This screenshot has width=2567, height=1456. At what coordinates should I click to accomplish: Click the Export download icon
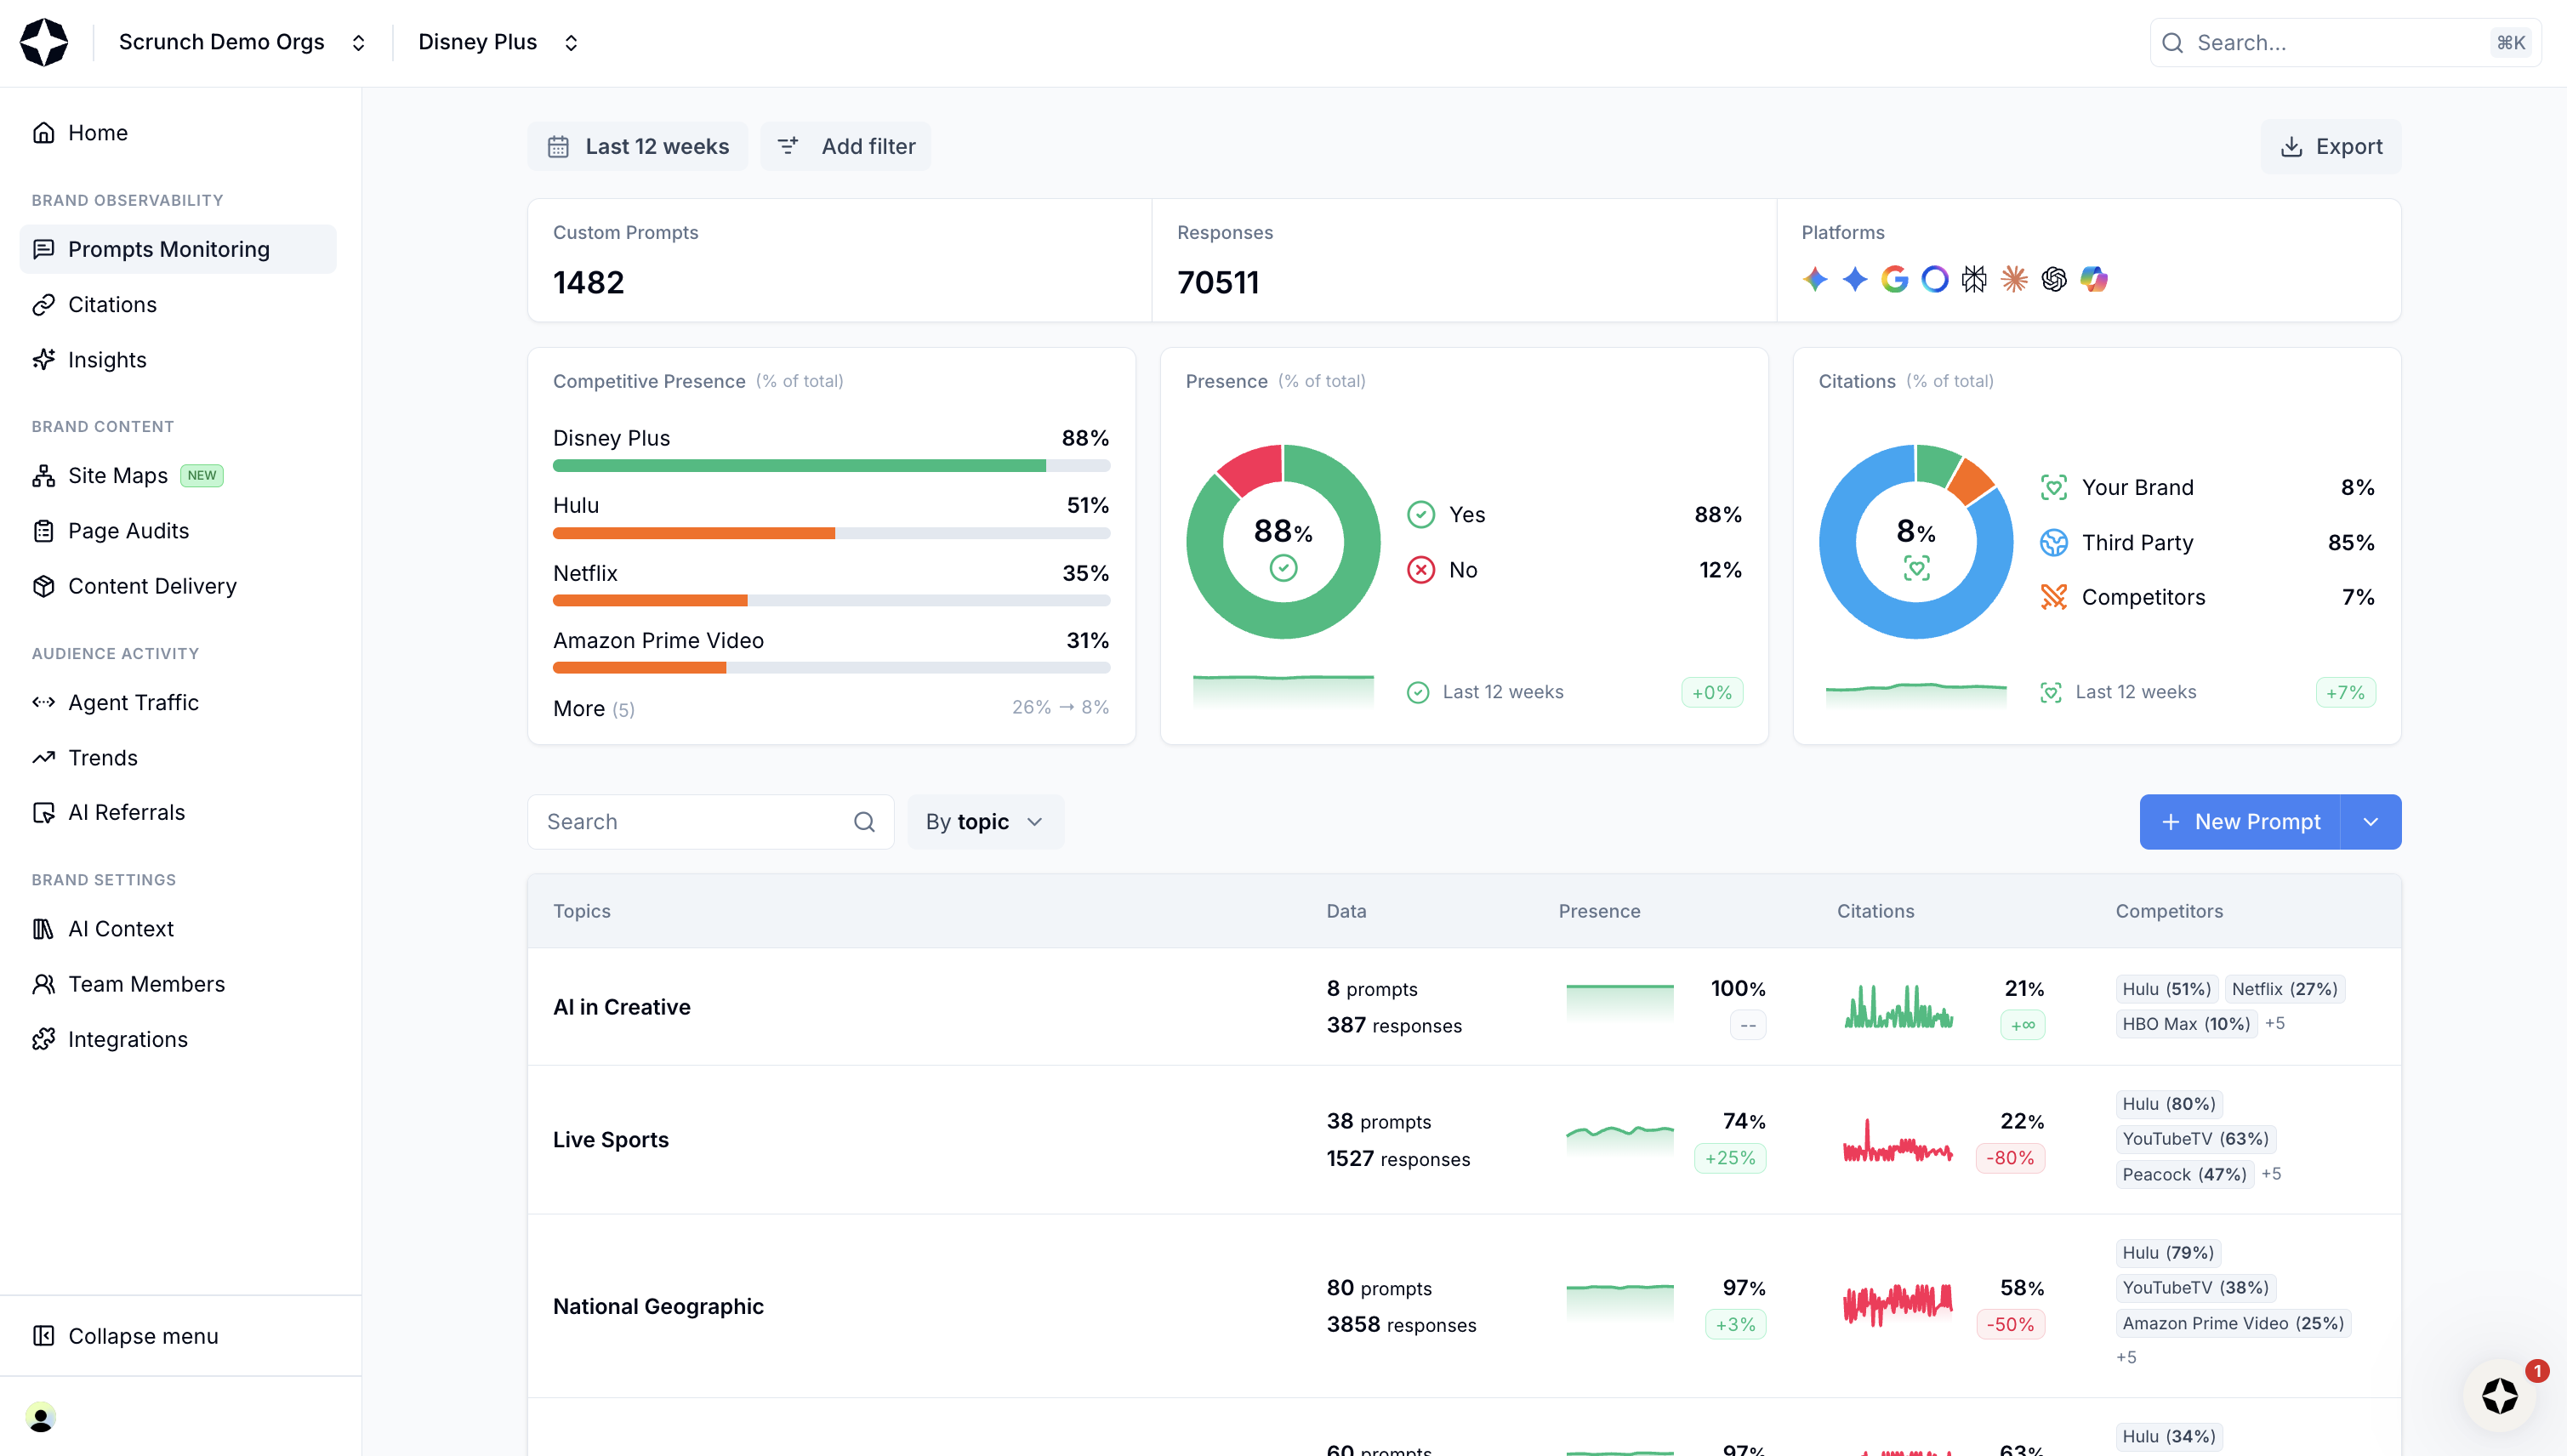pos(2291,147)
